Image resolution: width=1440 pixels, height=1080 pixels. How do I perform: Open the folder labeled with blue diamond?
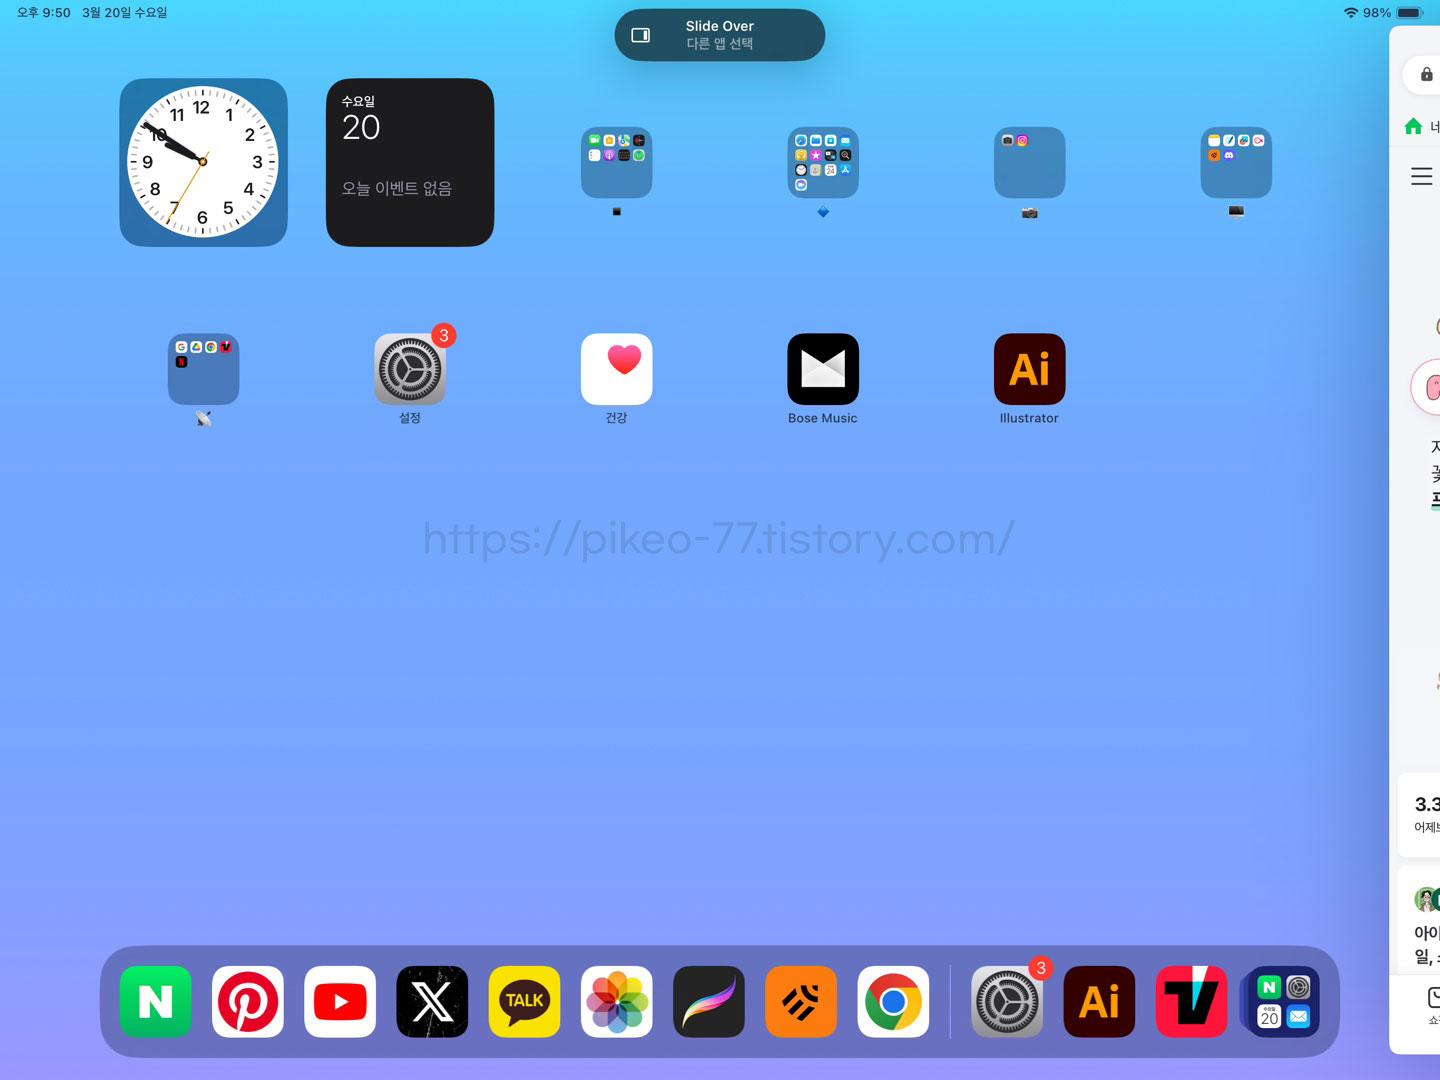click(x=823, y=162)
